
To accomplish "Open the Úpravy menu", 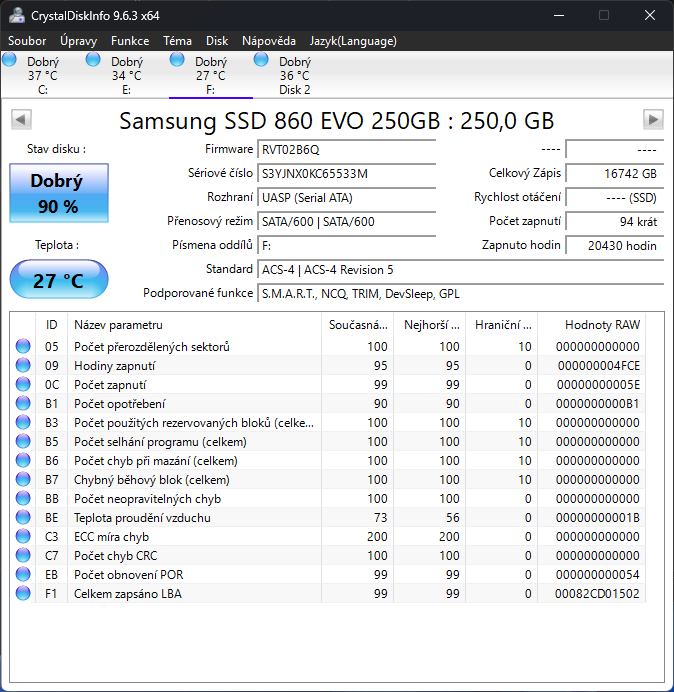I will coord(79,41).
